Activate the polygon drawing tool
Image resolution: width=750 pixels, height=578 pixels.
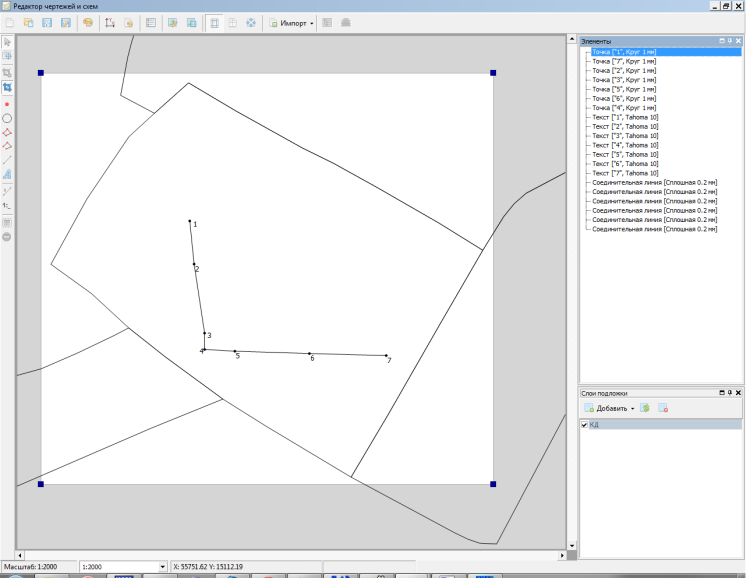[7, 132]
